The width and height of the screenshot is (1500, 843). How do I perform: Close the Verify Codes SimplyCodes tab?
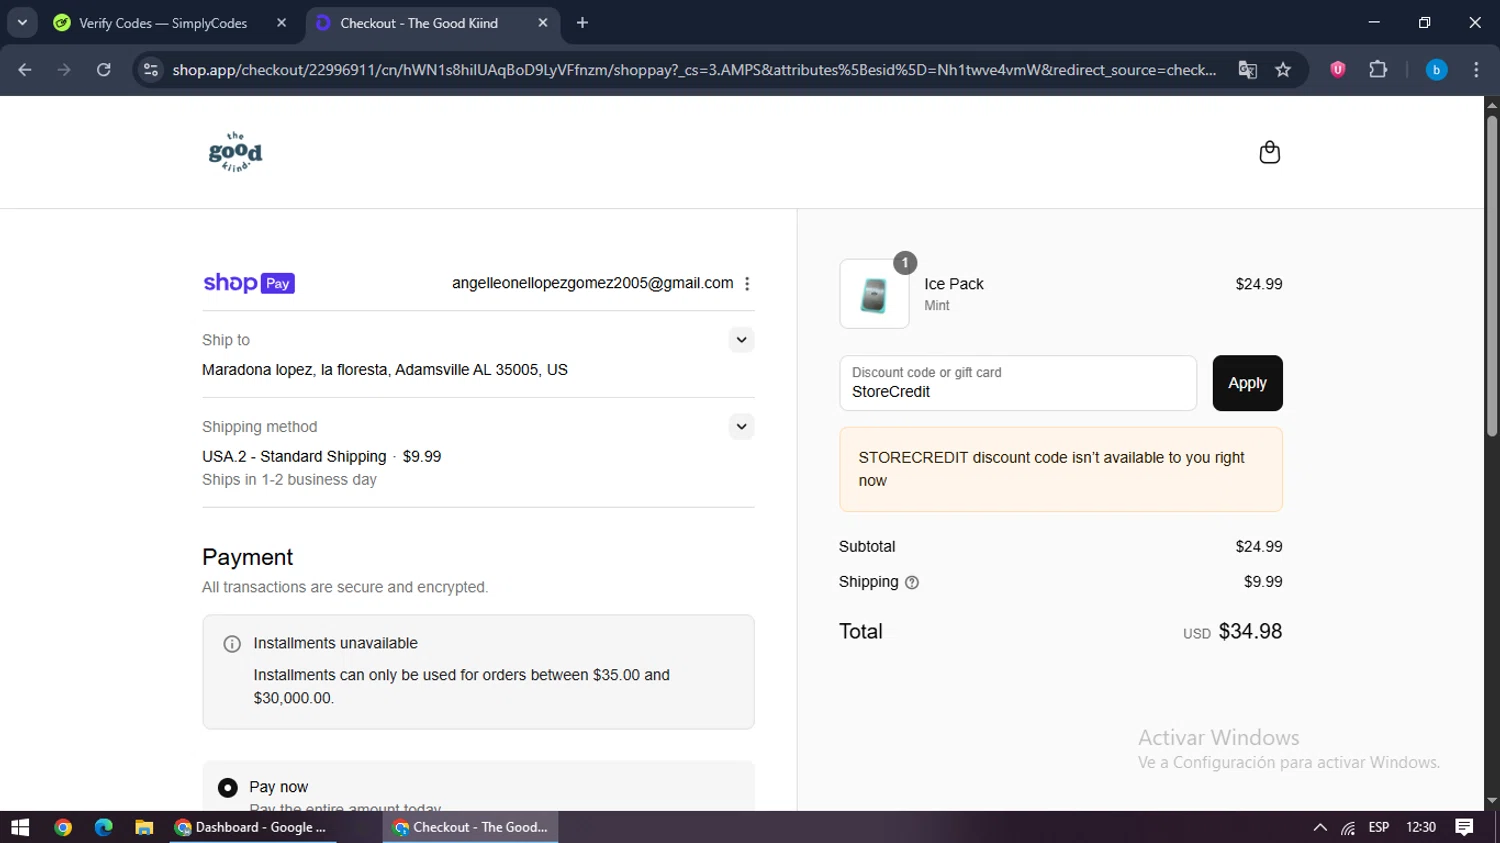point(281,23)
